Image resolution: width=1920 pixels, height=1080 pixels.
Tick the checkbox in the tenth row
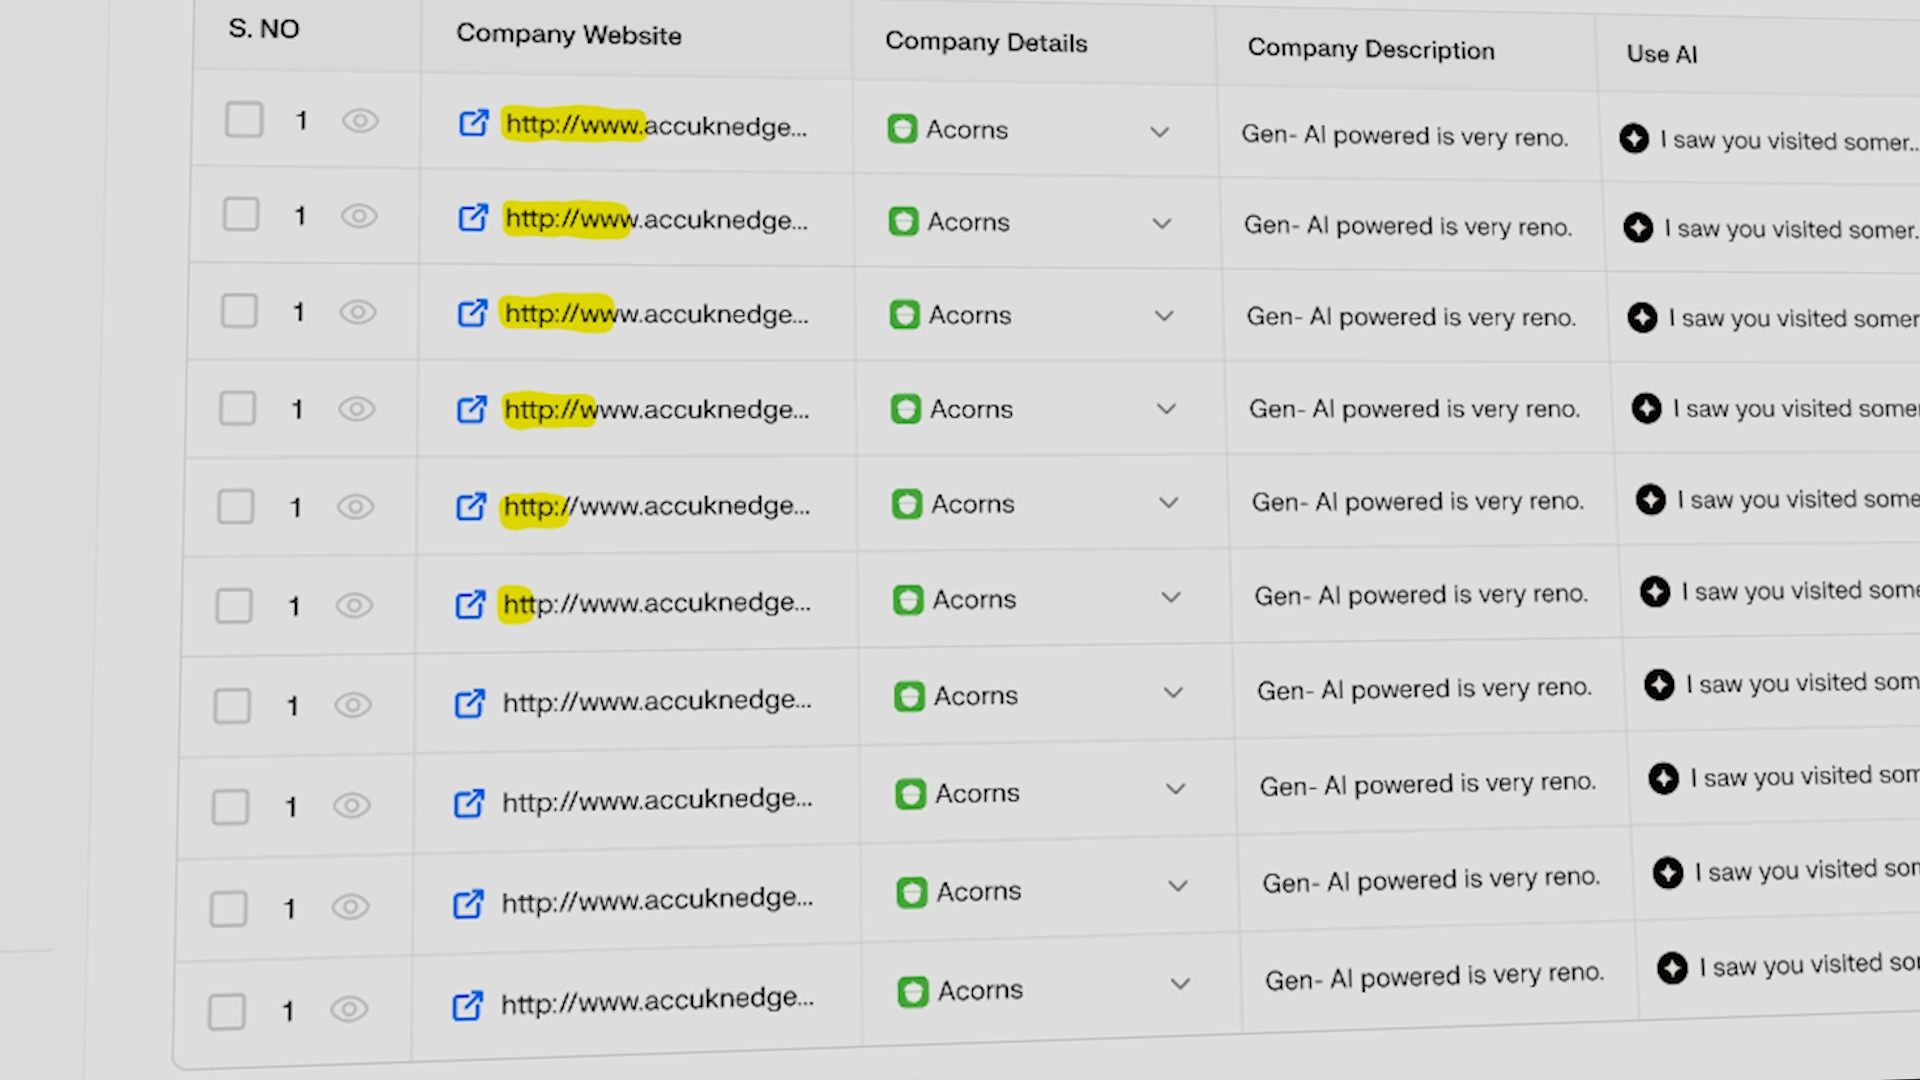coord(227,1011)
